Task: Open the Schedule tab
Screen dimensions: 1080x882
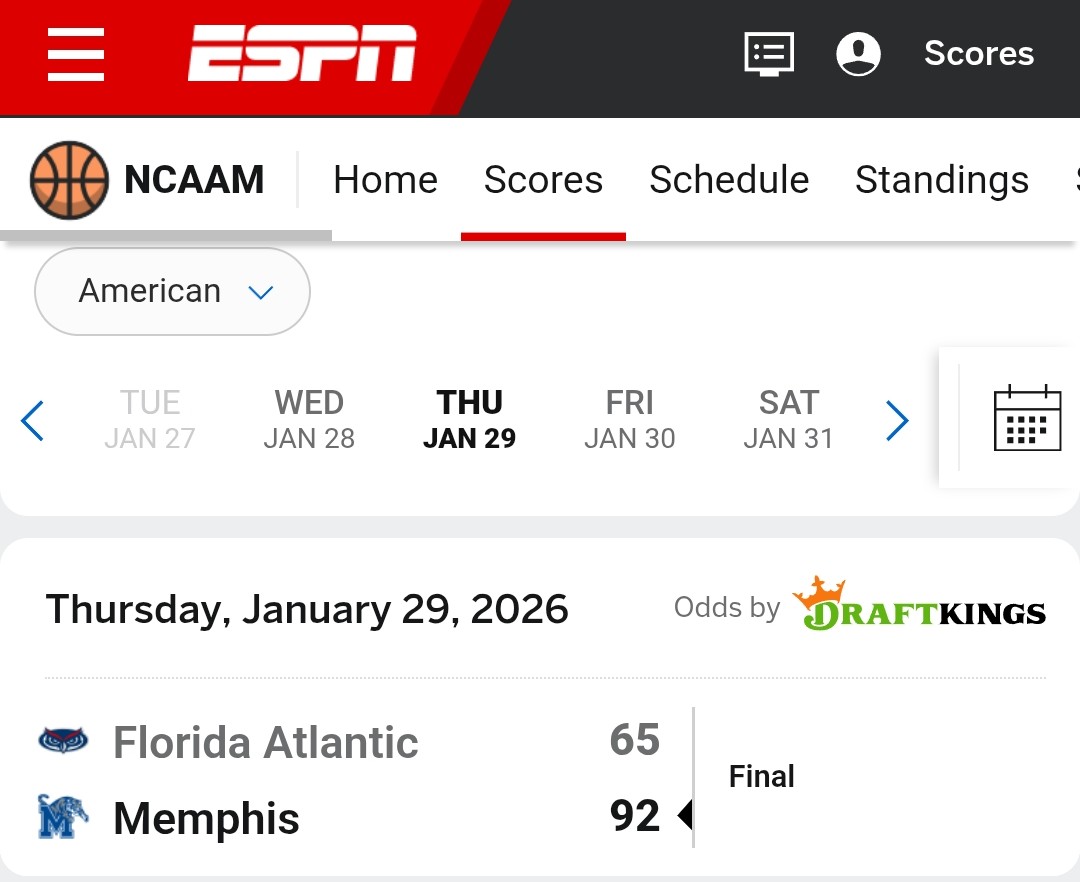Action: click(x=729, y=180)
